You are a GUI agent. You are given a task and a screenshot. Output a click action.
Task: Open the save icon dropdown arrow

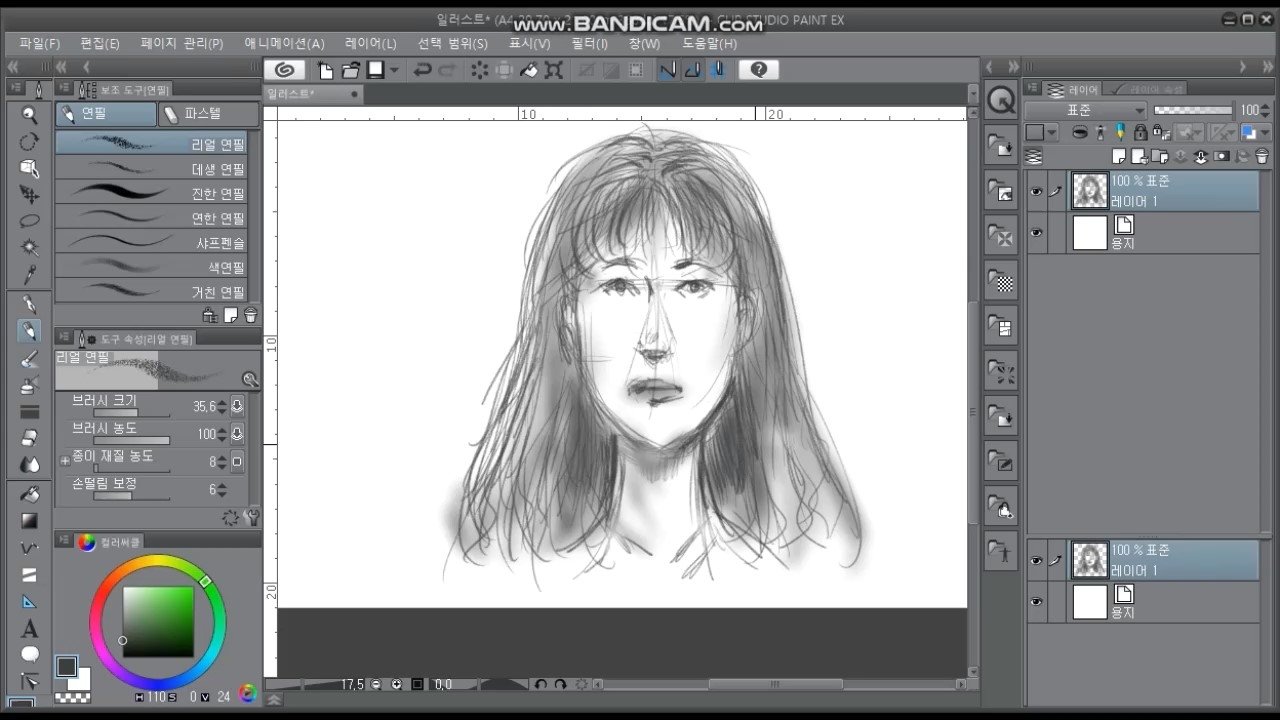click(x=394, y=70)
